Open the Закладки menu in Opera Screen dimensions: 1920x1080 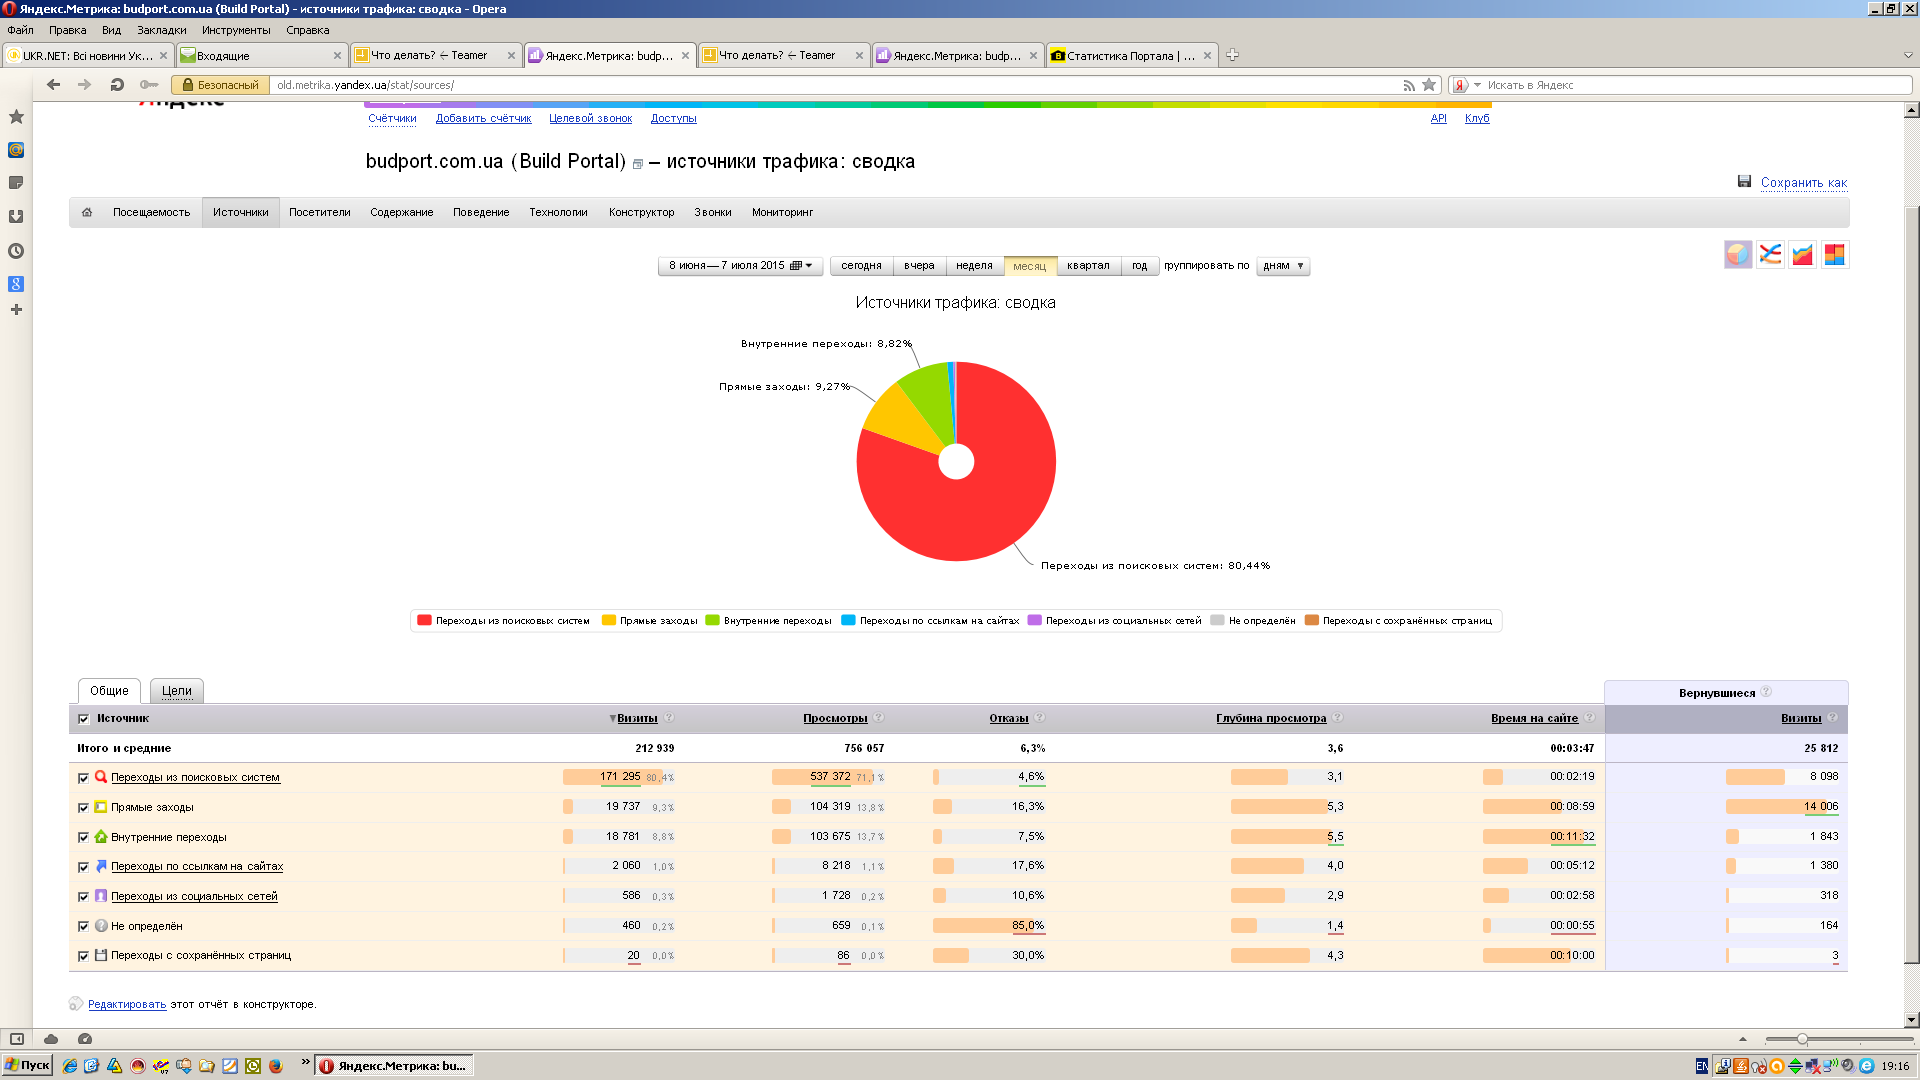[162, 30]
